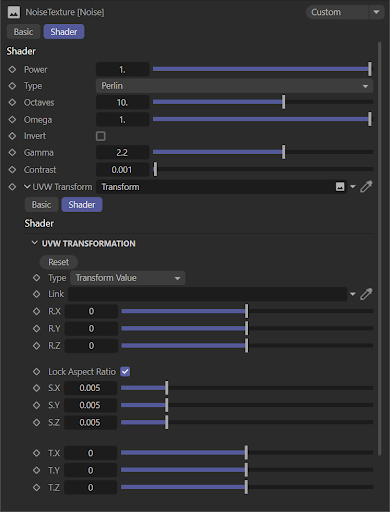Click the Contrast value field 0.001
The width and height of the screenshot is (390, 512).
[122, 169]
